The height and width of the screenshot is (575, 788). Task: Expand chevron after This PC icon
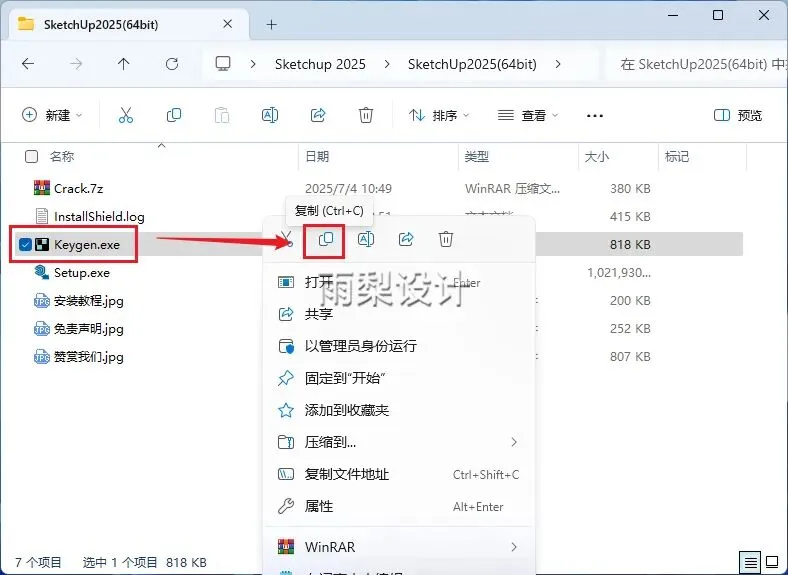pos(253,64)
